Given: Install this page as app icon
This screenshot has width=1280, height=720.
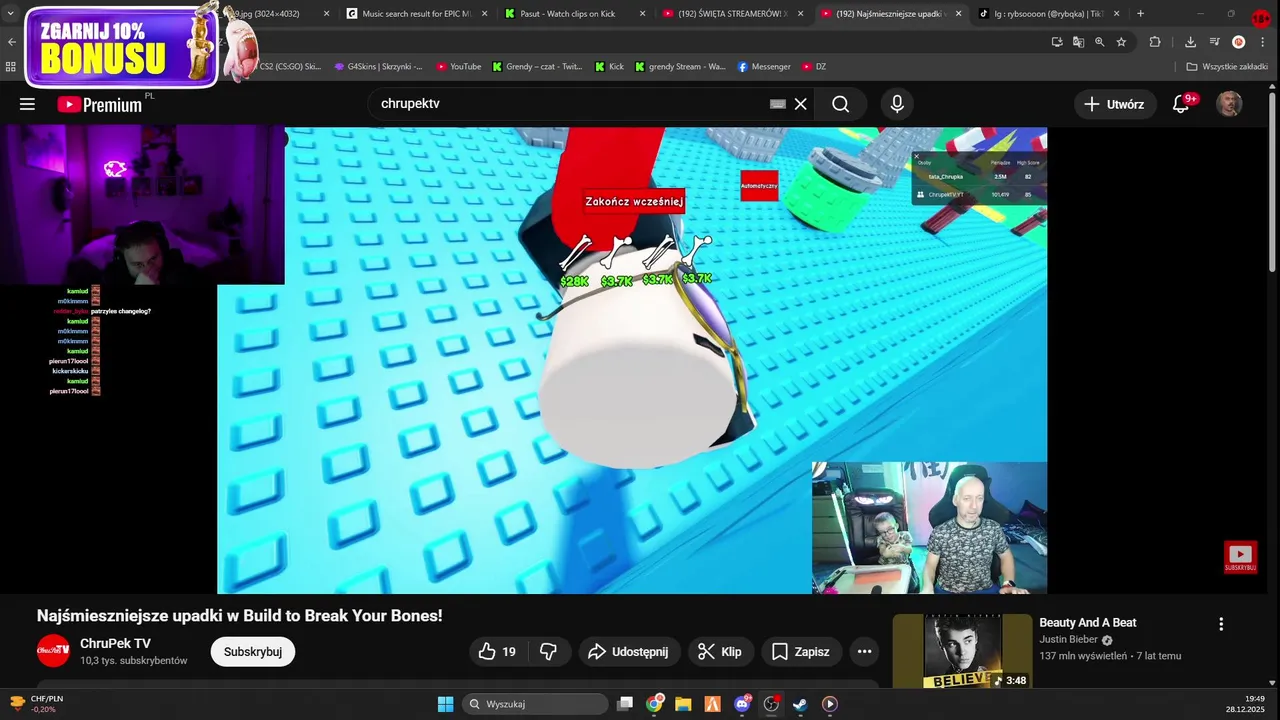Looking at the screenshot, I should pos(1057,42).
